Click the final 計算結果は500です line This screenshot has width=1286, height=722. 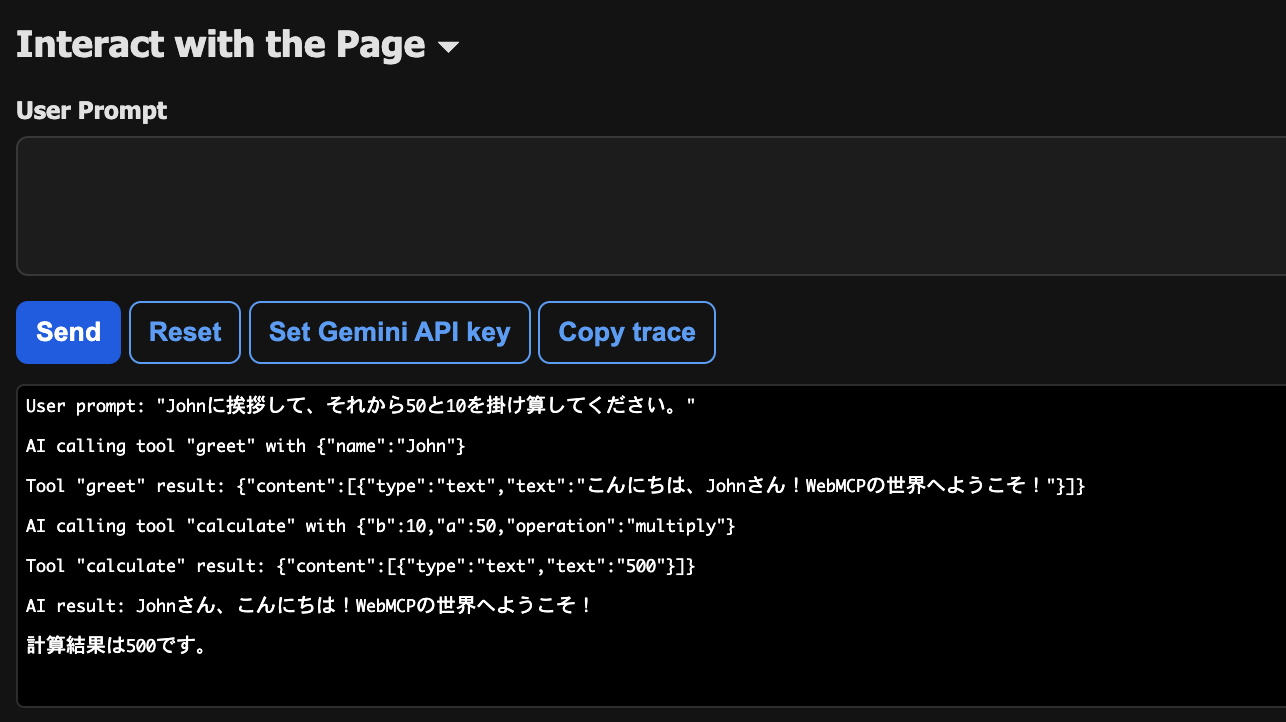click(x=117, y=646)
